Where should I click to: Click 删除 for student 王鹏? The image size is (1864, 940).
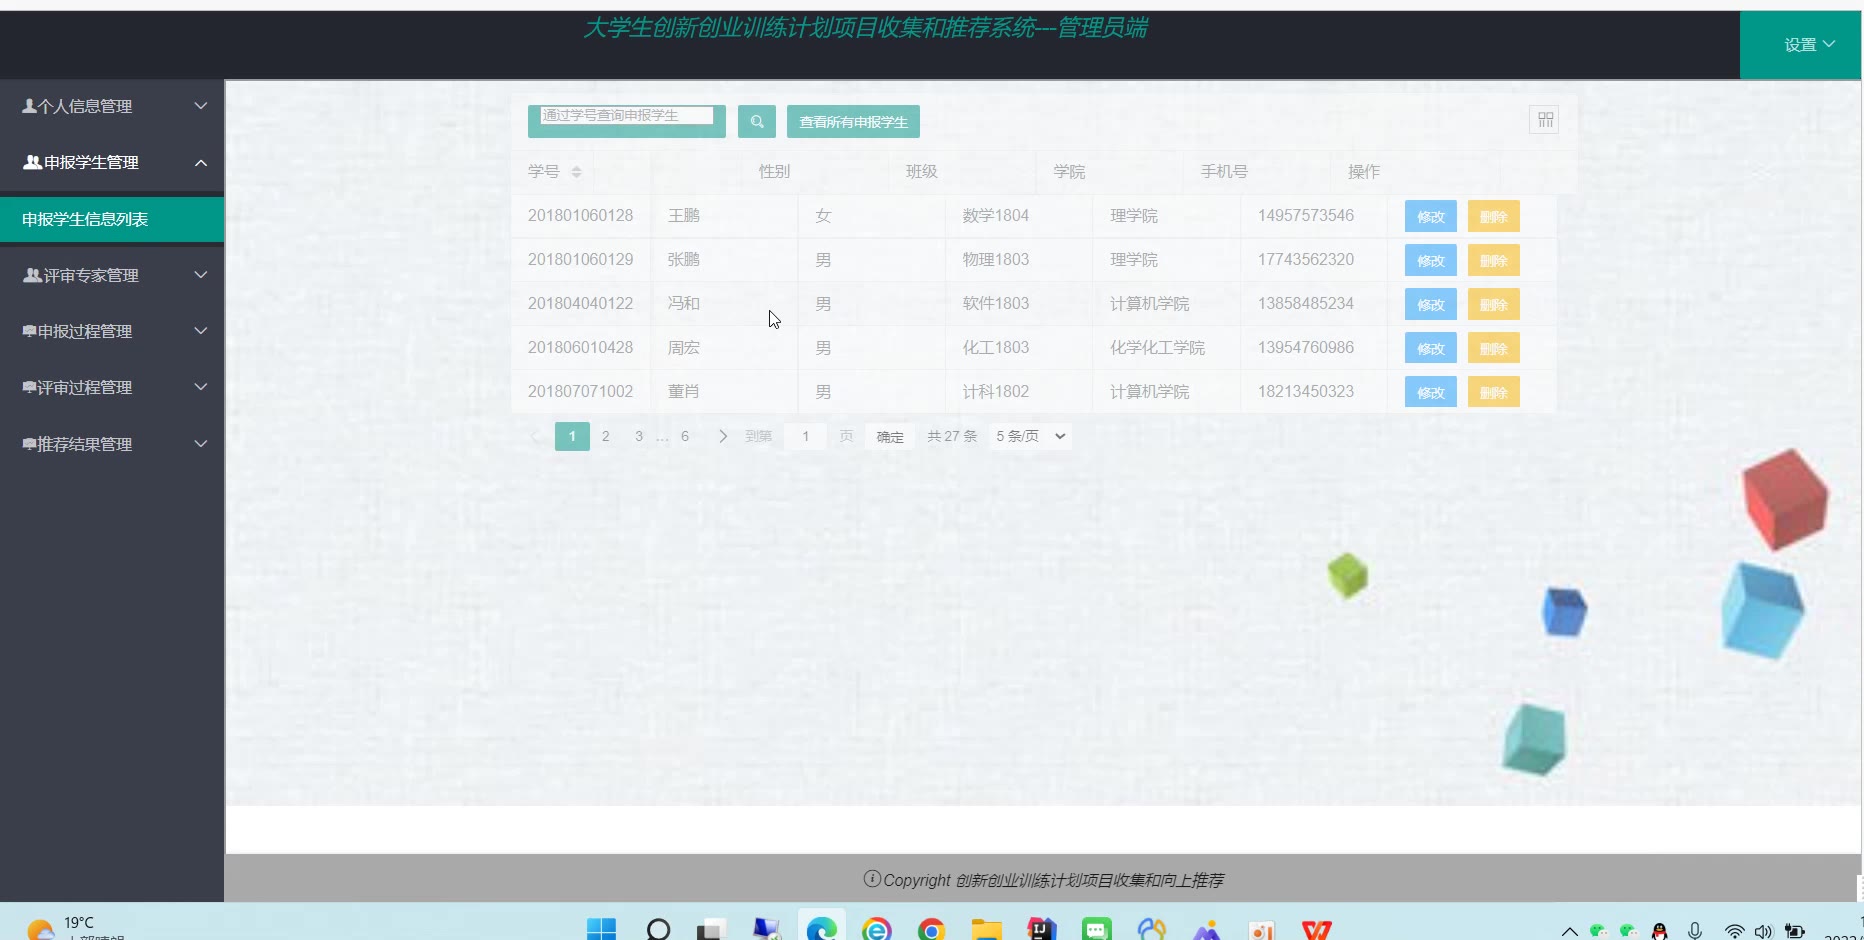pos(1494,216)
